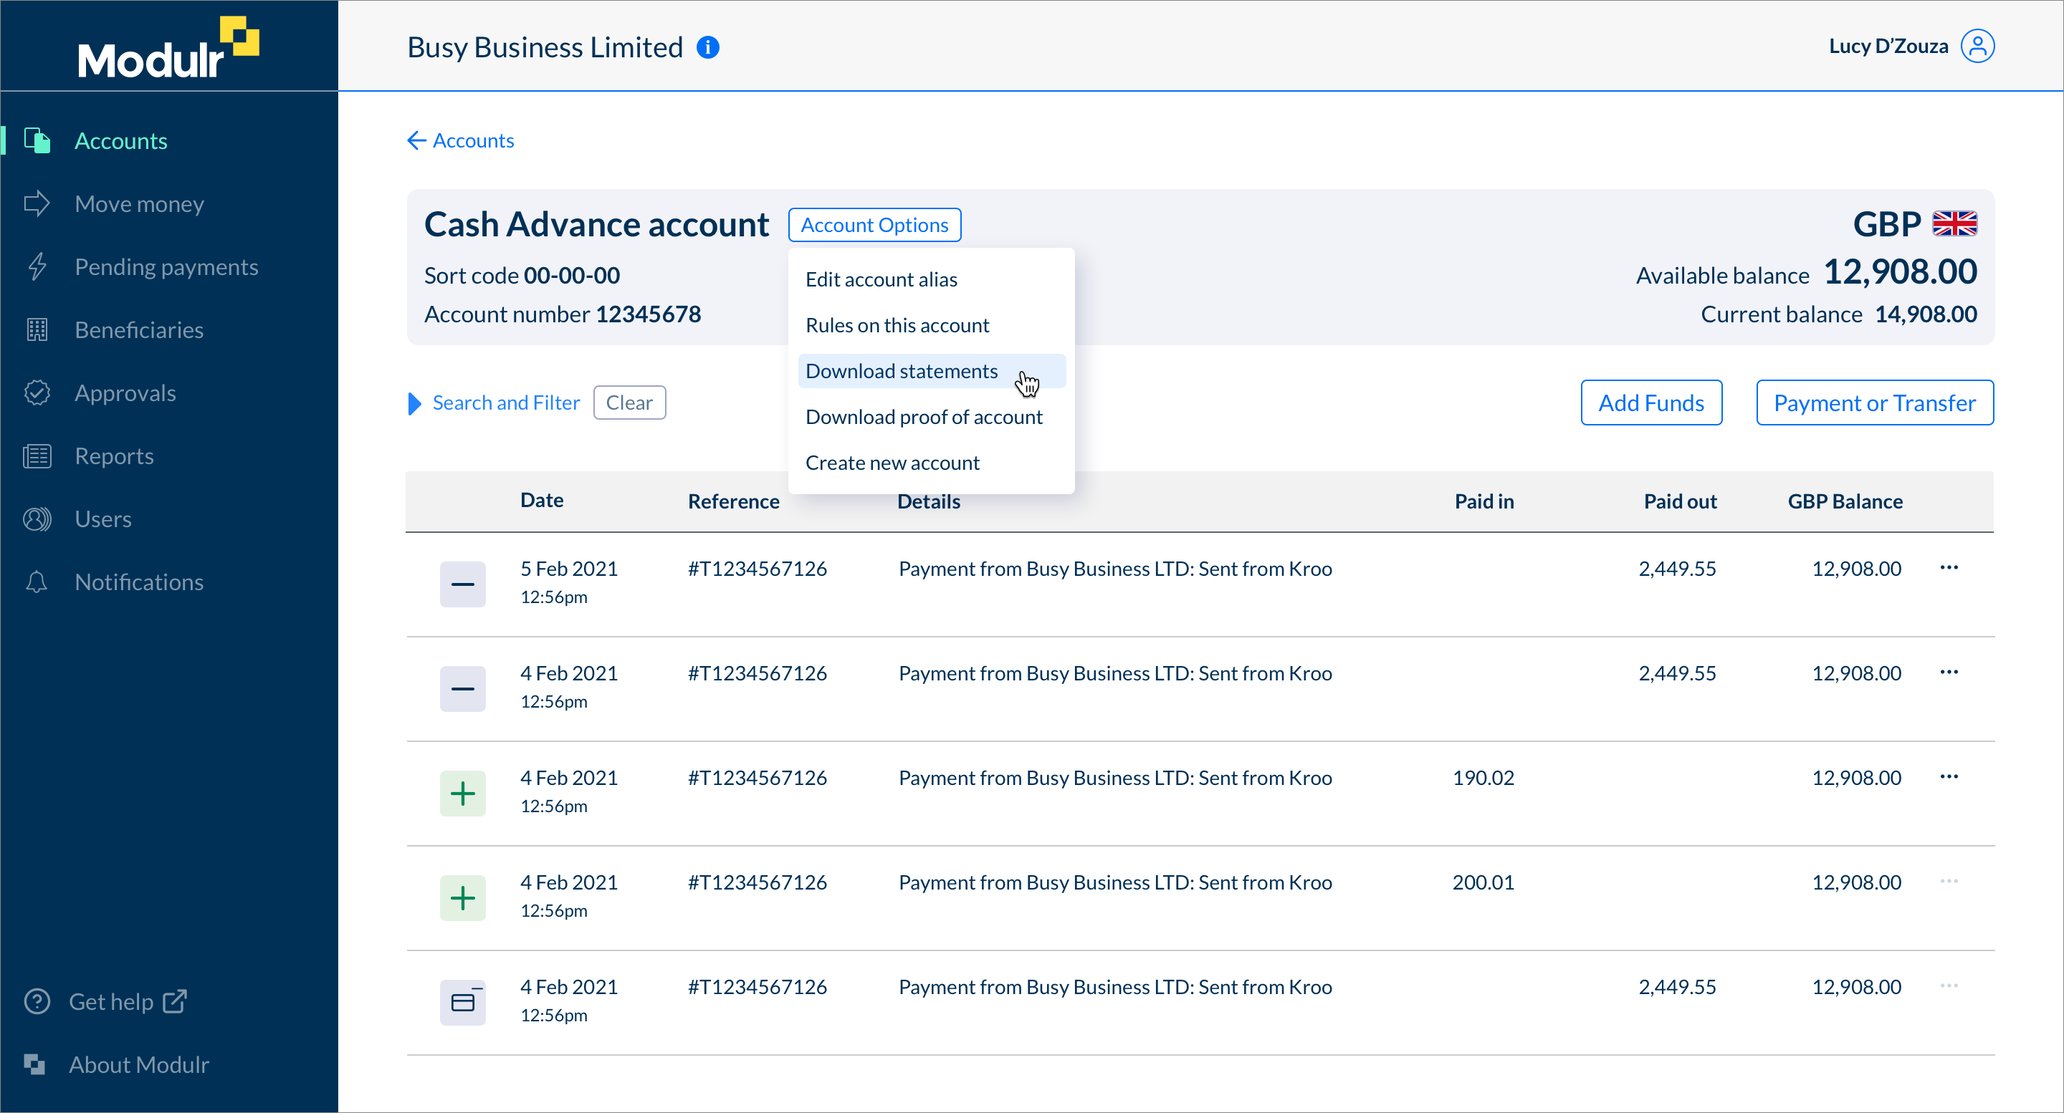This screenshot has width=2064, height=1113.
Task: Open Reports in the sidebar
Action: click(x=114, y=456)
